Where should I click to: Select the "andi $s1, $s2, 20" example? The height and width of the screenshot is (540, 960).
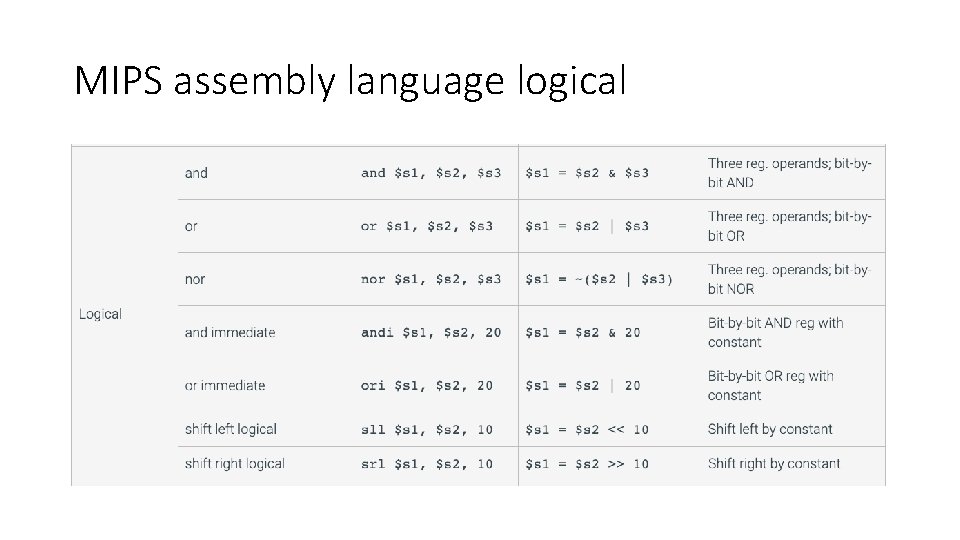pyautogui.click(x=431, y=332)
